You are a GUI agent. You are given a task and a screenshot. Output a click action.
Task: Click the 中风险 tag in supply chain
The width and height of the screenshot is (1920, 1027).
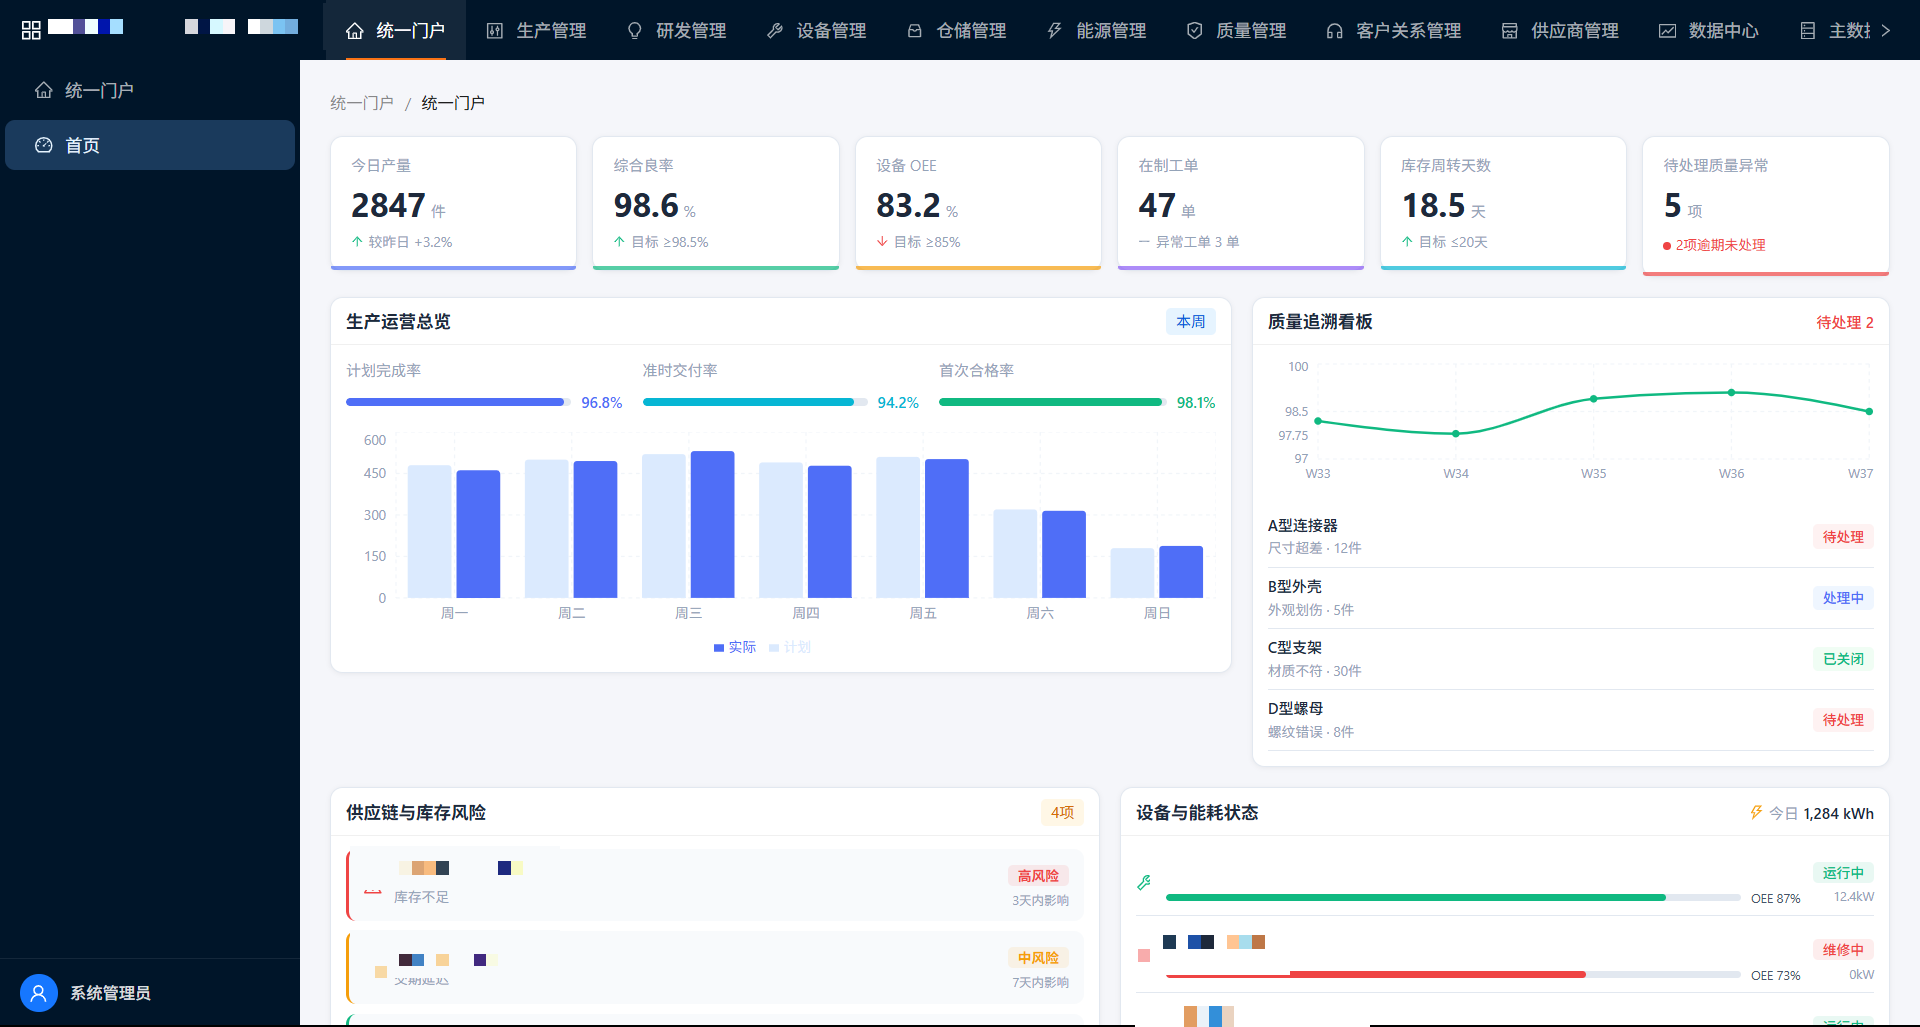pyautogui.click(x=1038, y=958)
